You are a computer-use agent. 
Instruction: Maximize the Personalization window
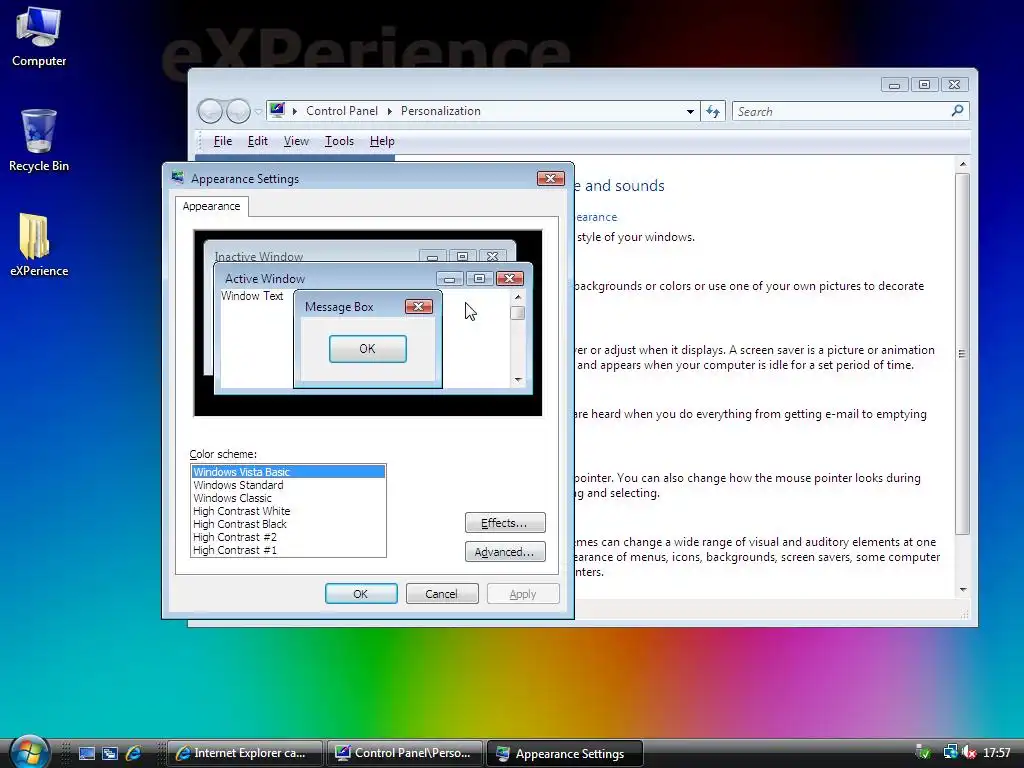pyautogui.click(x=924, y=84)
